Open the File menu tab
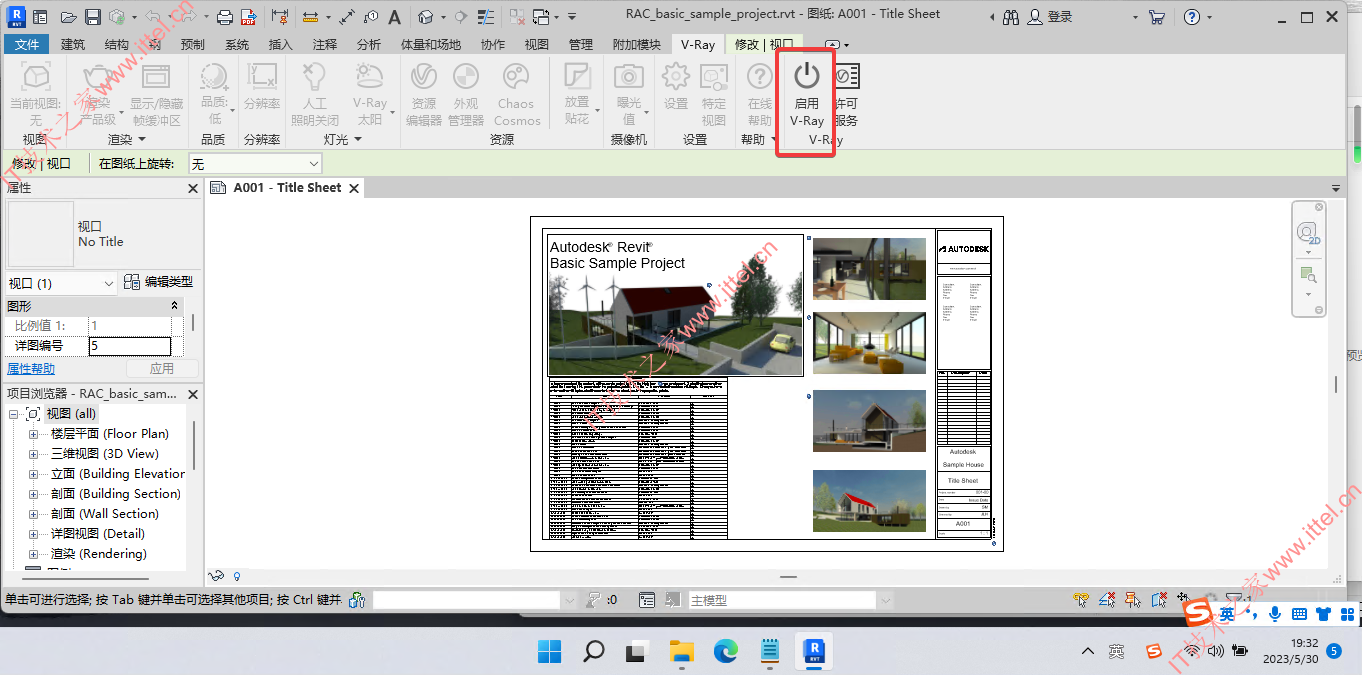The width and height of the screenshot is (1362, 675). pos(27,45)
